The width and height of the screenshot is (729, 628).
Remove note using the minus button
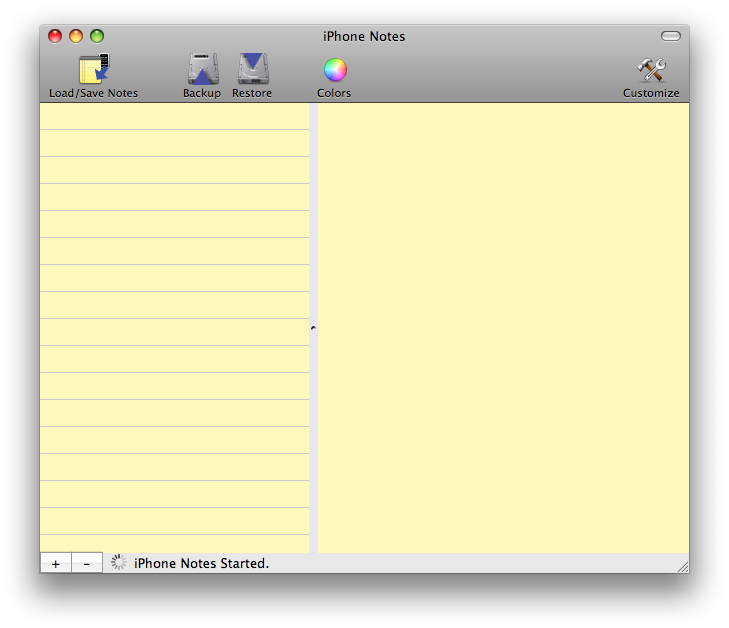87,563
